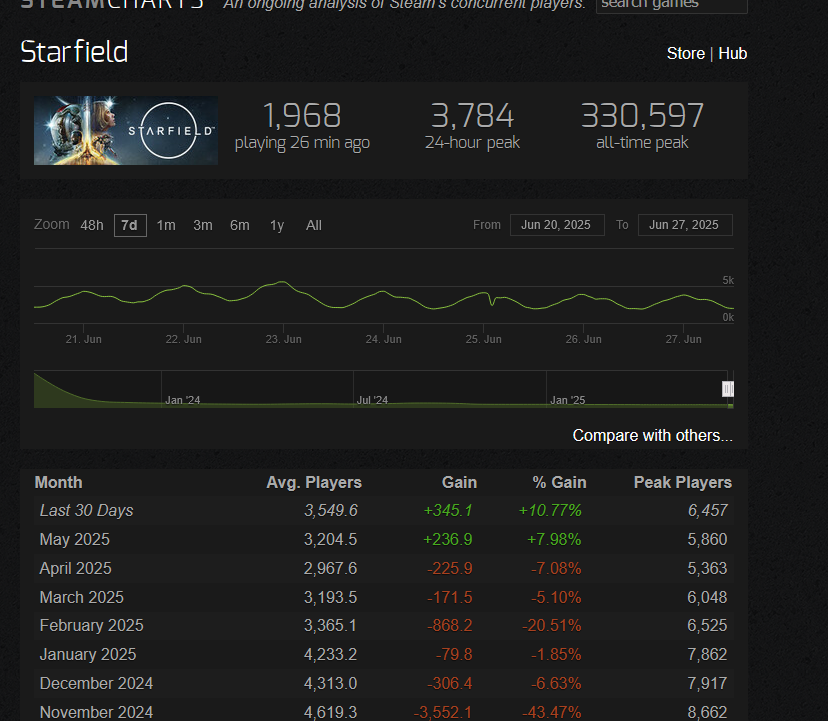Image resolution: width=828 pixels, height=721 pixels.
Task: Click the 3,784 24-hour peak figure
Action: (472, 116)
